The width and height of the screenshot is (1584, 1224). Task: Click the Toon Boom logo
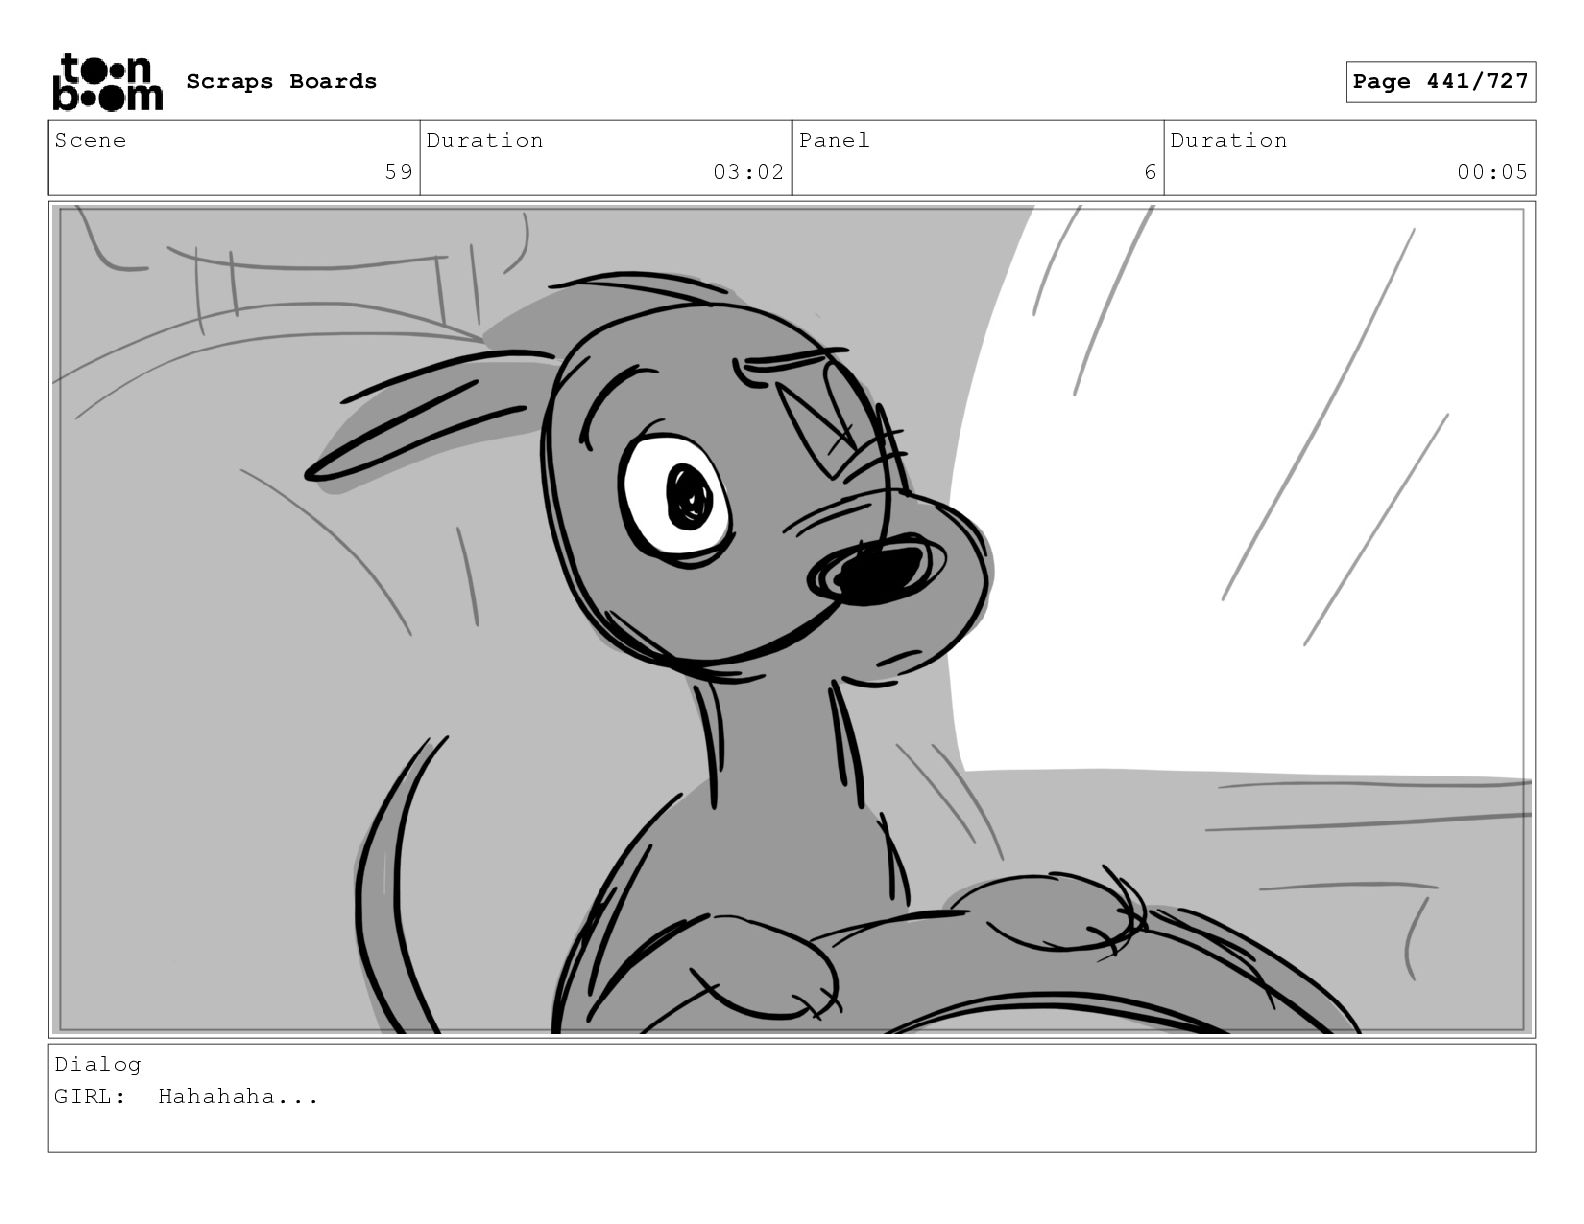point(107,82)
